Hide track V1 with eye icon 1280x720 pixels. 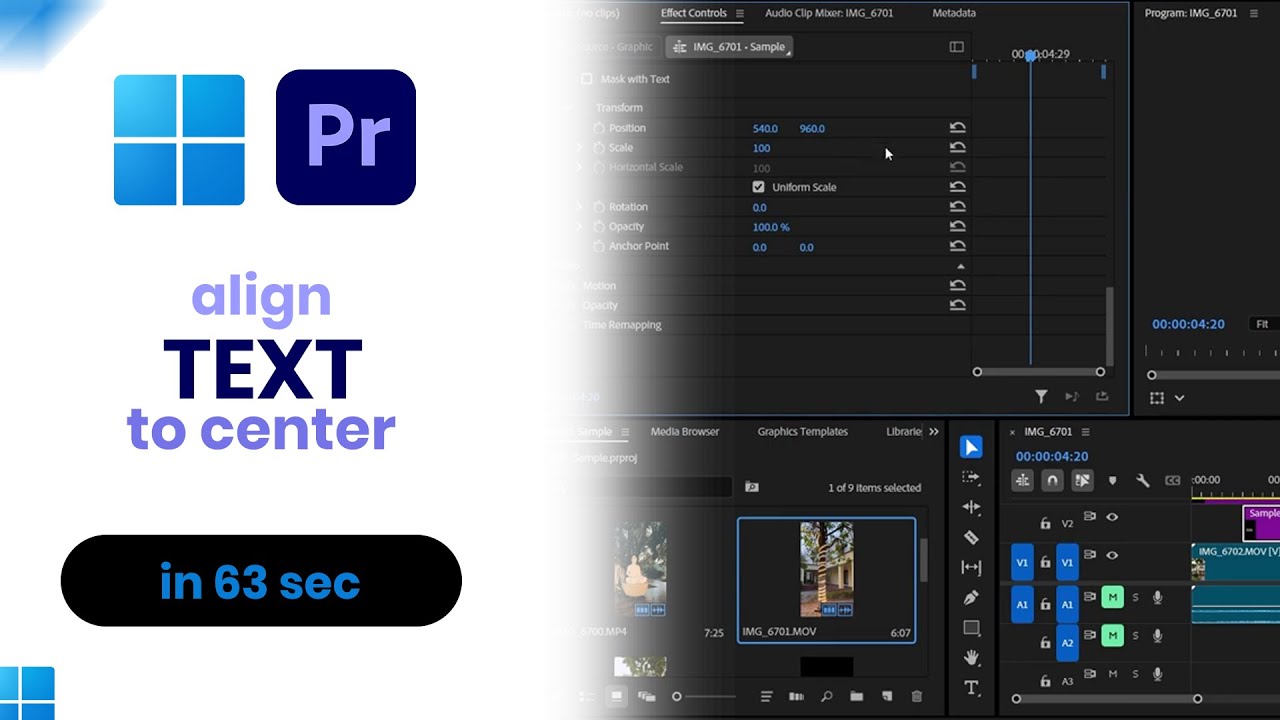pos(1112,555)
